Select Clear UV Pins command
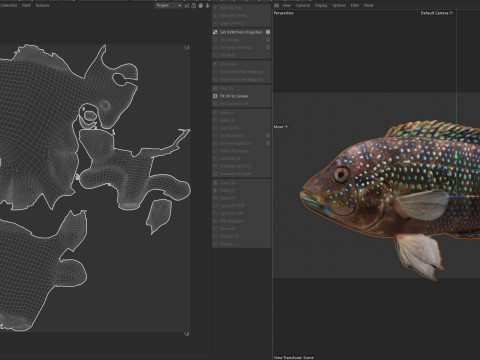Image resolution: width=480 pixels, height=360 pixels. pyautogui.click(x=242, y=23)
